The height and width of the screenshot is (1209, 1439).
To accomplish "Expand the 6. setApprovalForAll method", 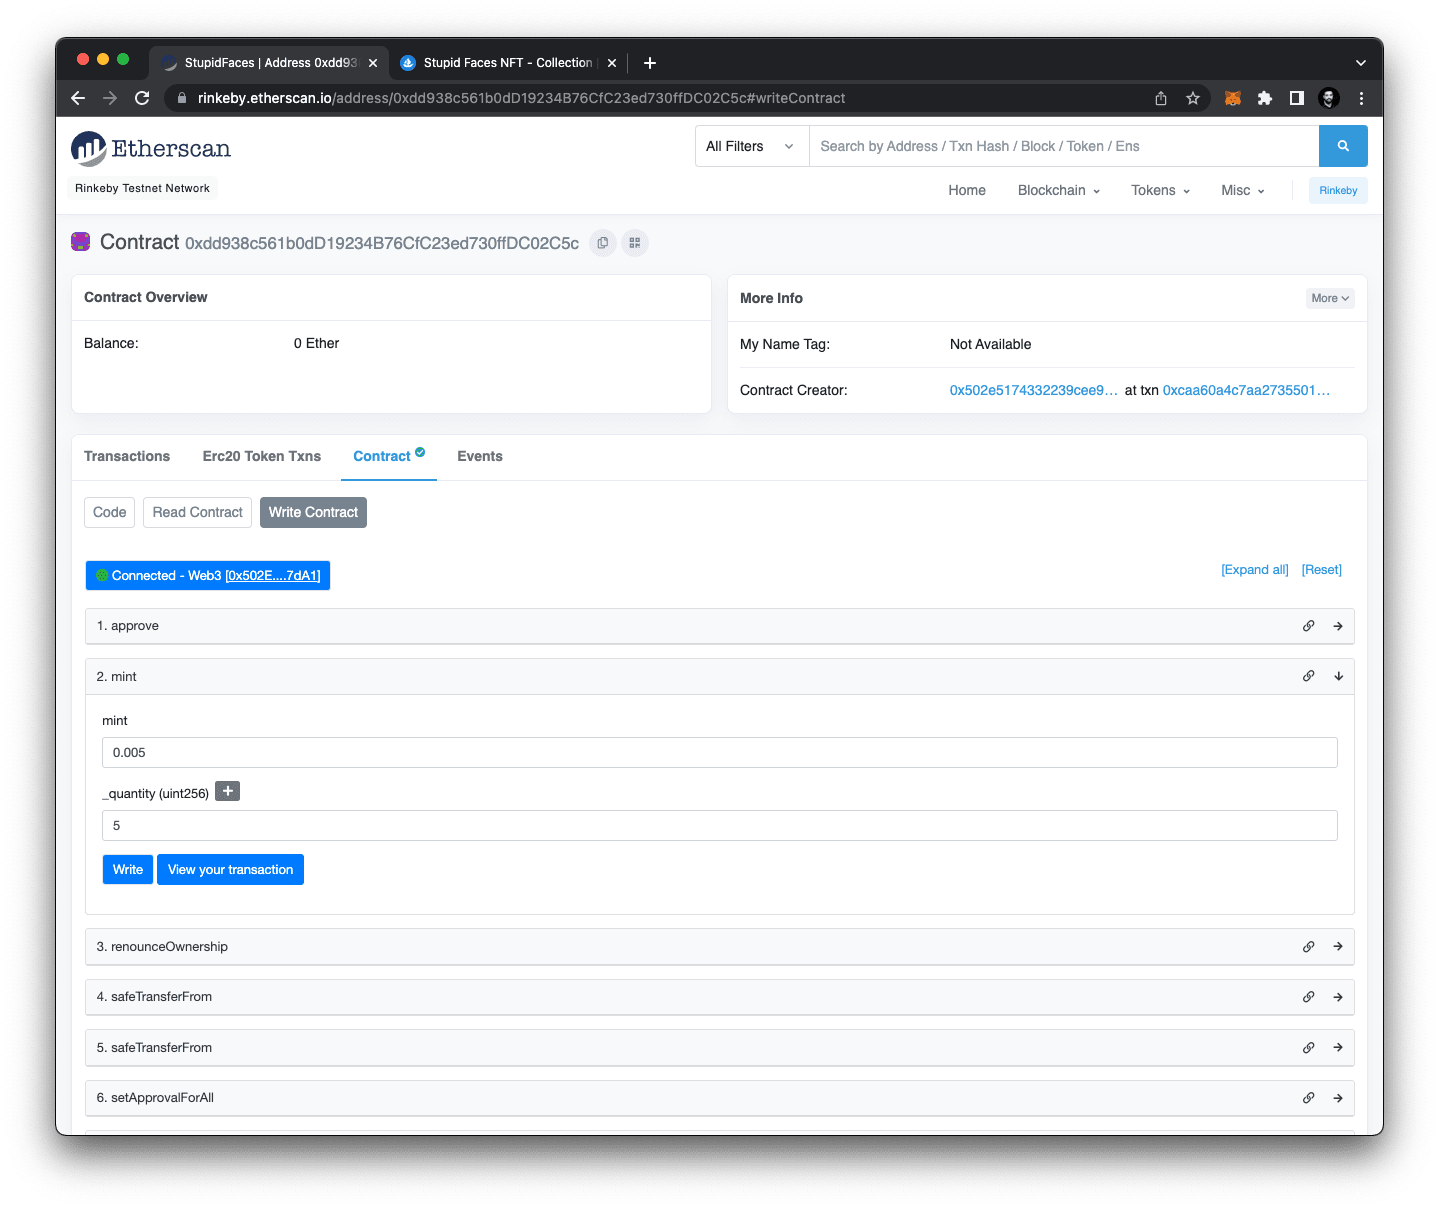I will tap(1338, 1098).
